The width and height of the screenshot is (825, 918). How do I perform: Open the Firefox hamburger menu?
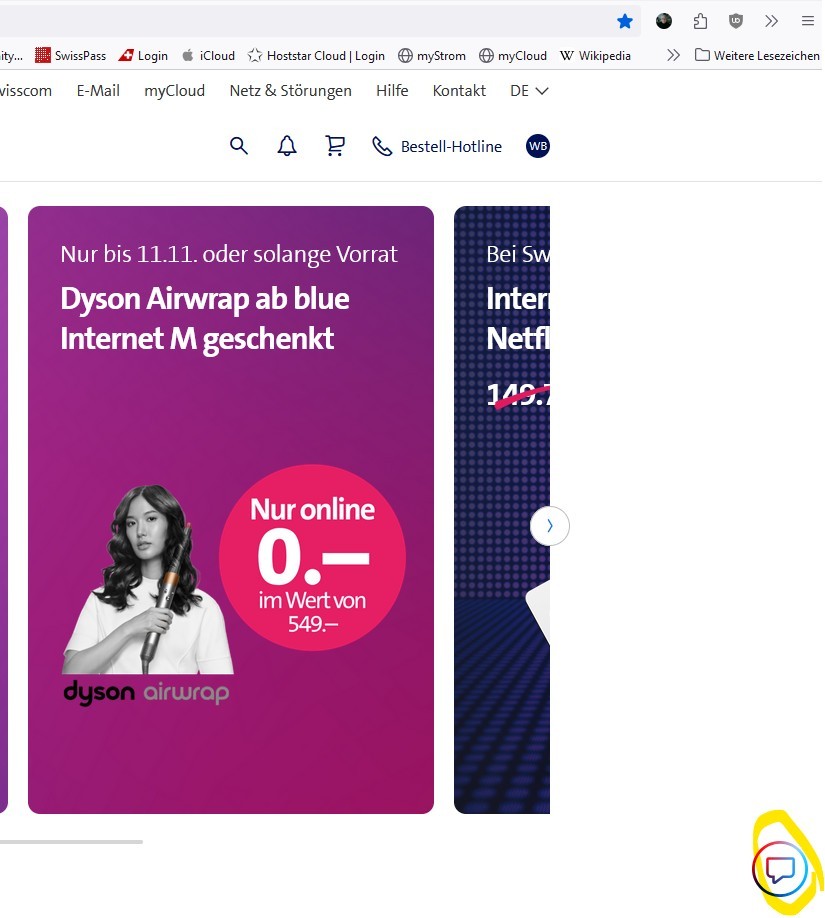tap(808, 21)
